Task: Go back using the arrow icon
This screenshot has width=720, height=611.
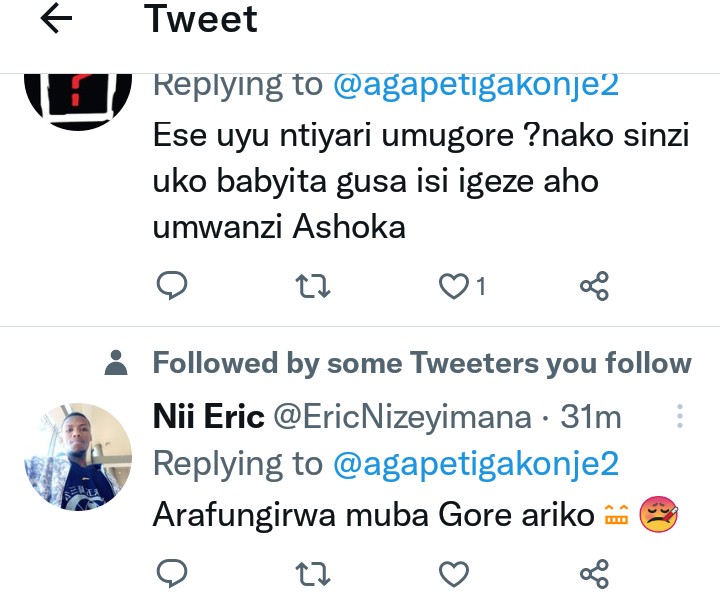Action: pyautogui.click(x=57, y=21)
